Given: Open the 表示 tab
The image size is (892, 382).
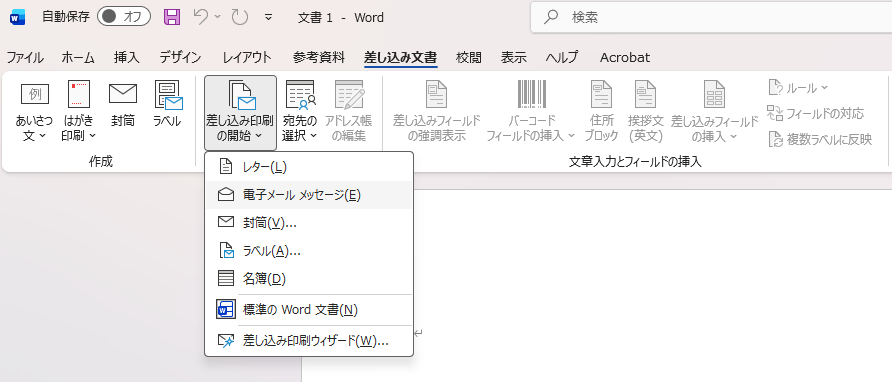Looking at the screenshot, I should click(x=514, y=57).
